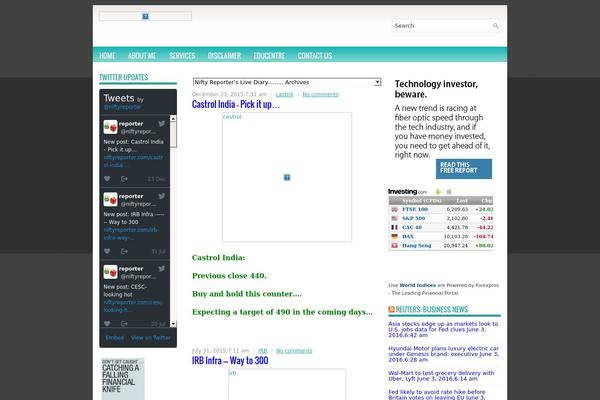Click Twitter bird icon on CESC tweet

coord(162,269)
